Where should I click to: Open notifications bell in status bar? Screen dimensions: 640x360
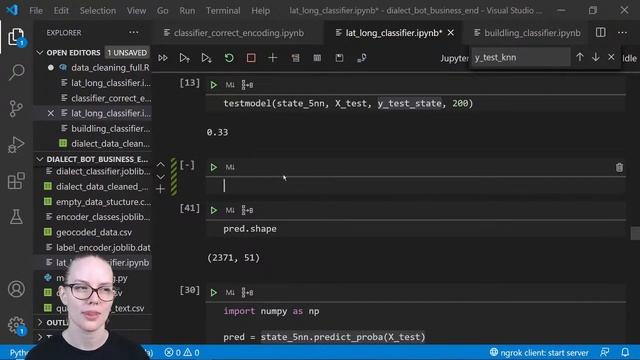[x=625, y=353]
